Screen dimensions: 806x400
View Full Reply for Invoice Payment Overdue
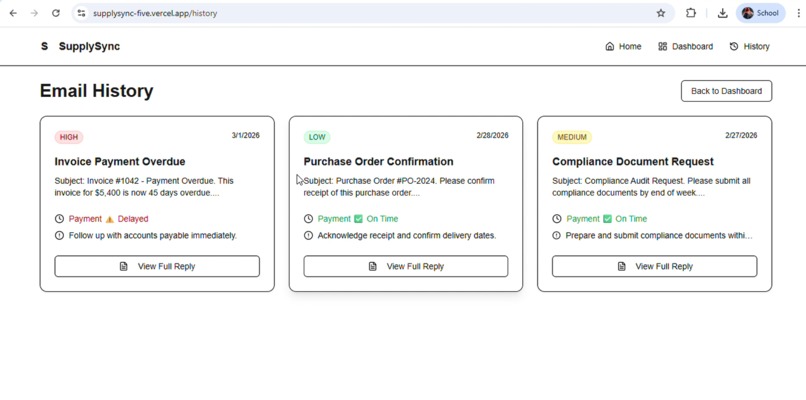point(157,266)
